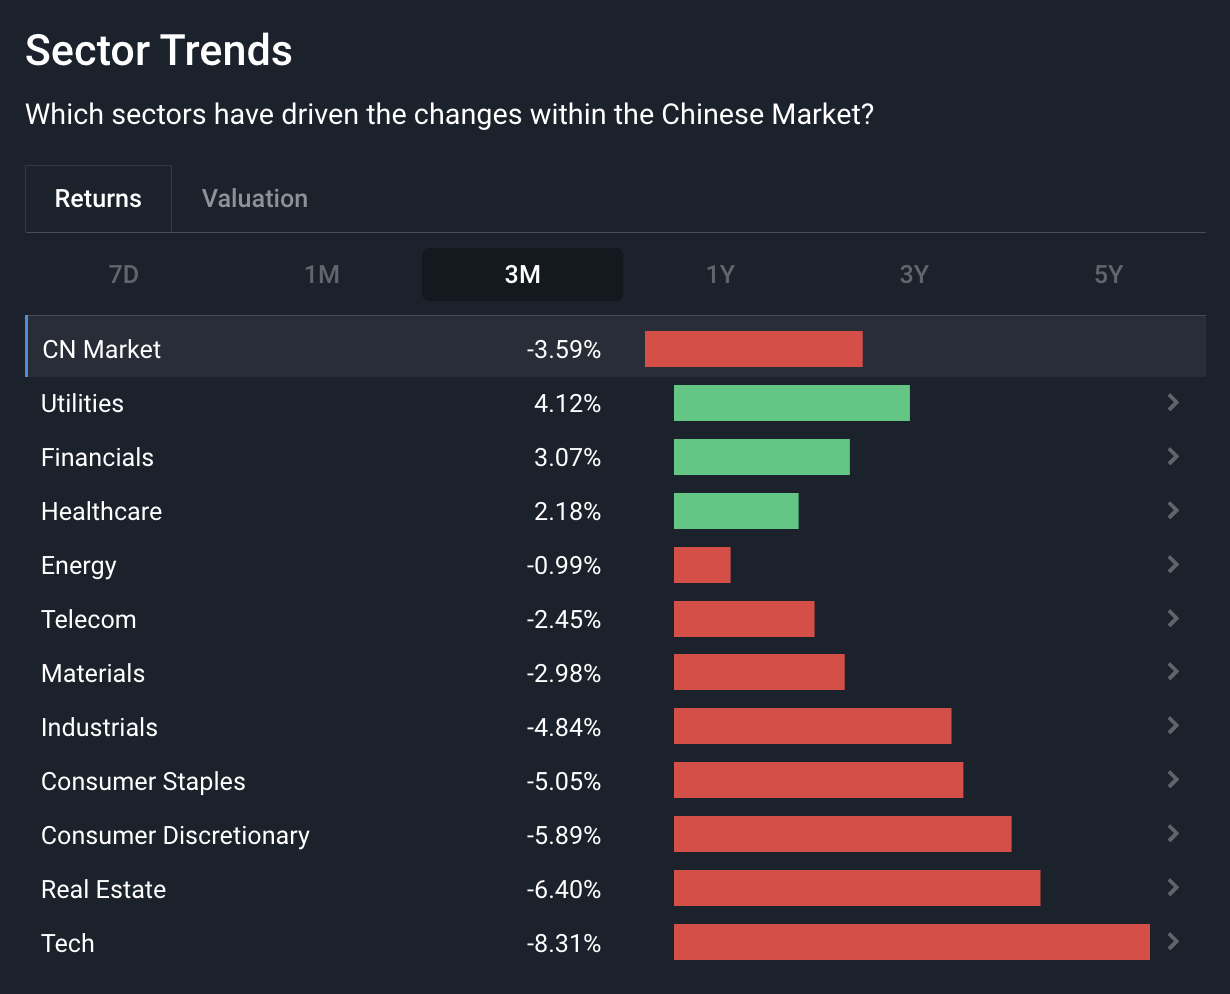Click the green Utilities return bar
This screenshot has height=994, width=1230.
pos(791,403)
